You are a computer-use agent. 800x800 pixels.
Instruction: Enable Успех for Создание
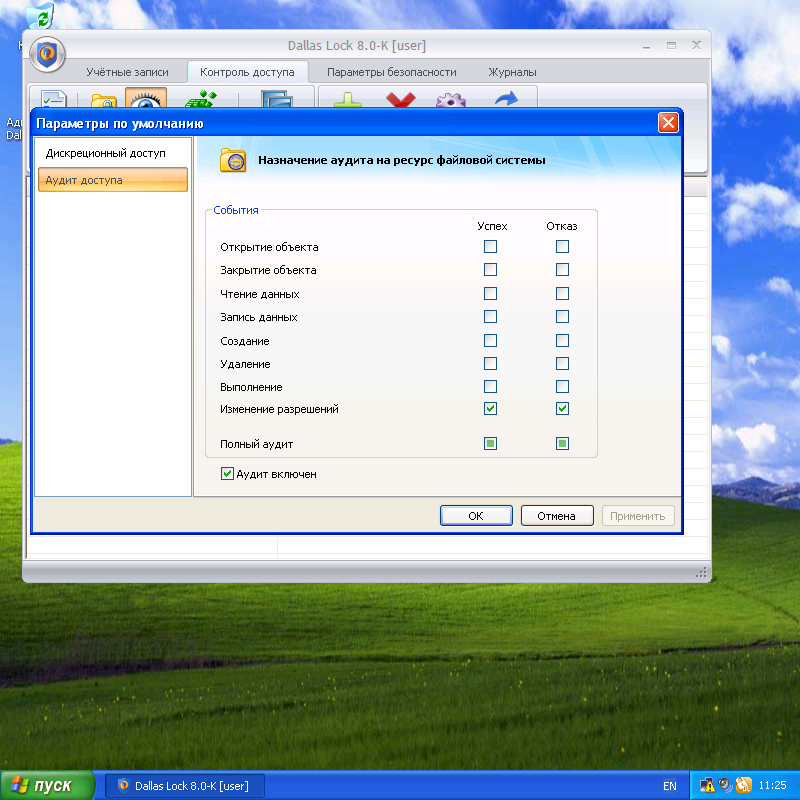click(490, 340)
